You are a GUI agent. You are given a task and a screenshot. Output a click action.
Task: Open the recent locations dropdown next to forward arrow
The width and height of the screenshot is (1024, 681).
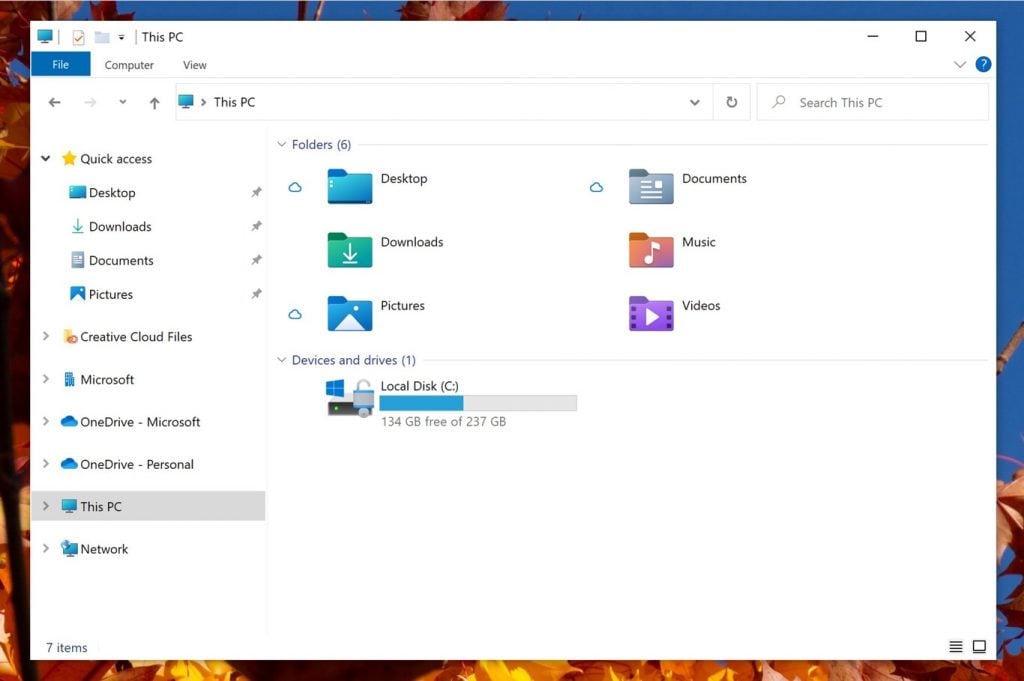[x=122, y=102]
